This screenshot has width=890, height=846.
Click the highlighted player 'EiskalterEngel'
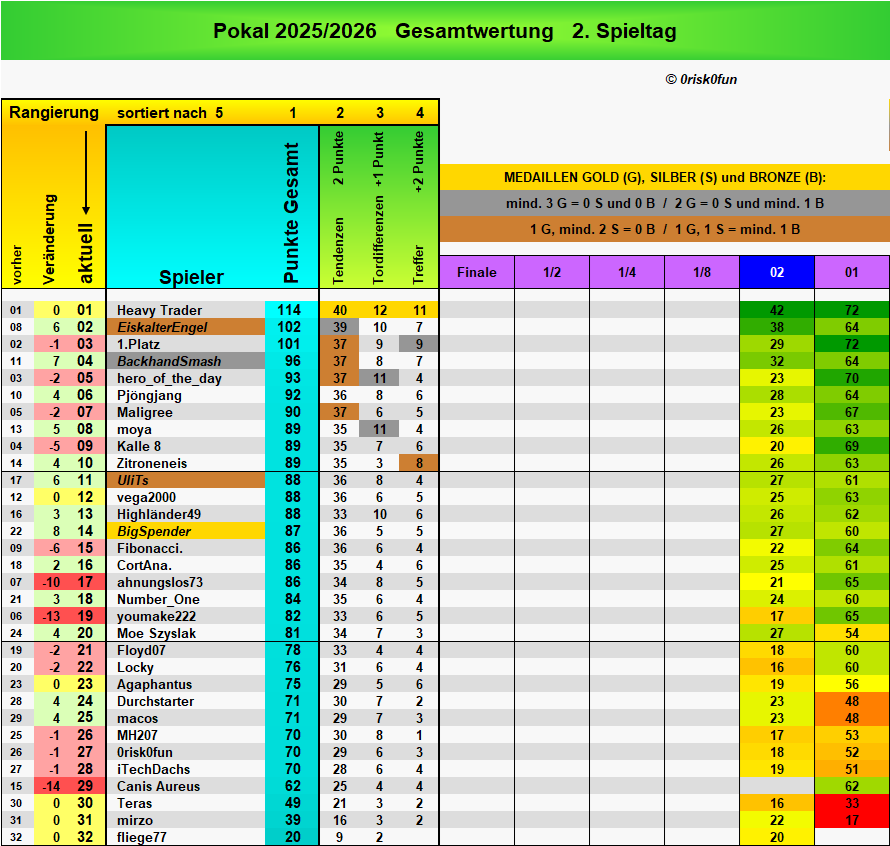(162, 327)
